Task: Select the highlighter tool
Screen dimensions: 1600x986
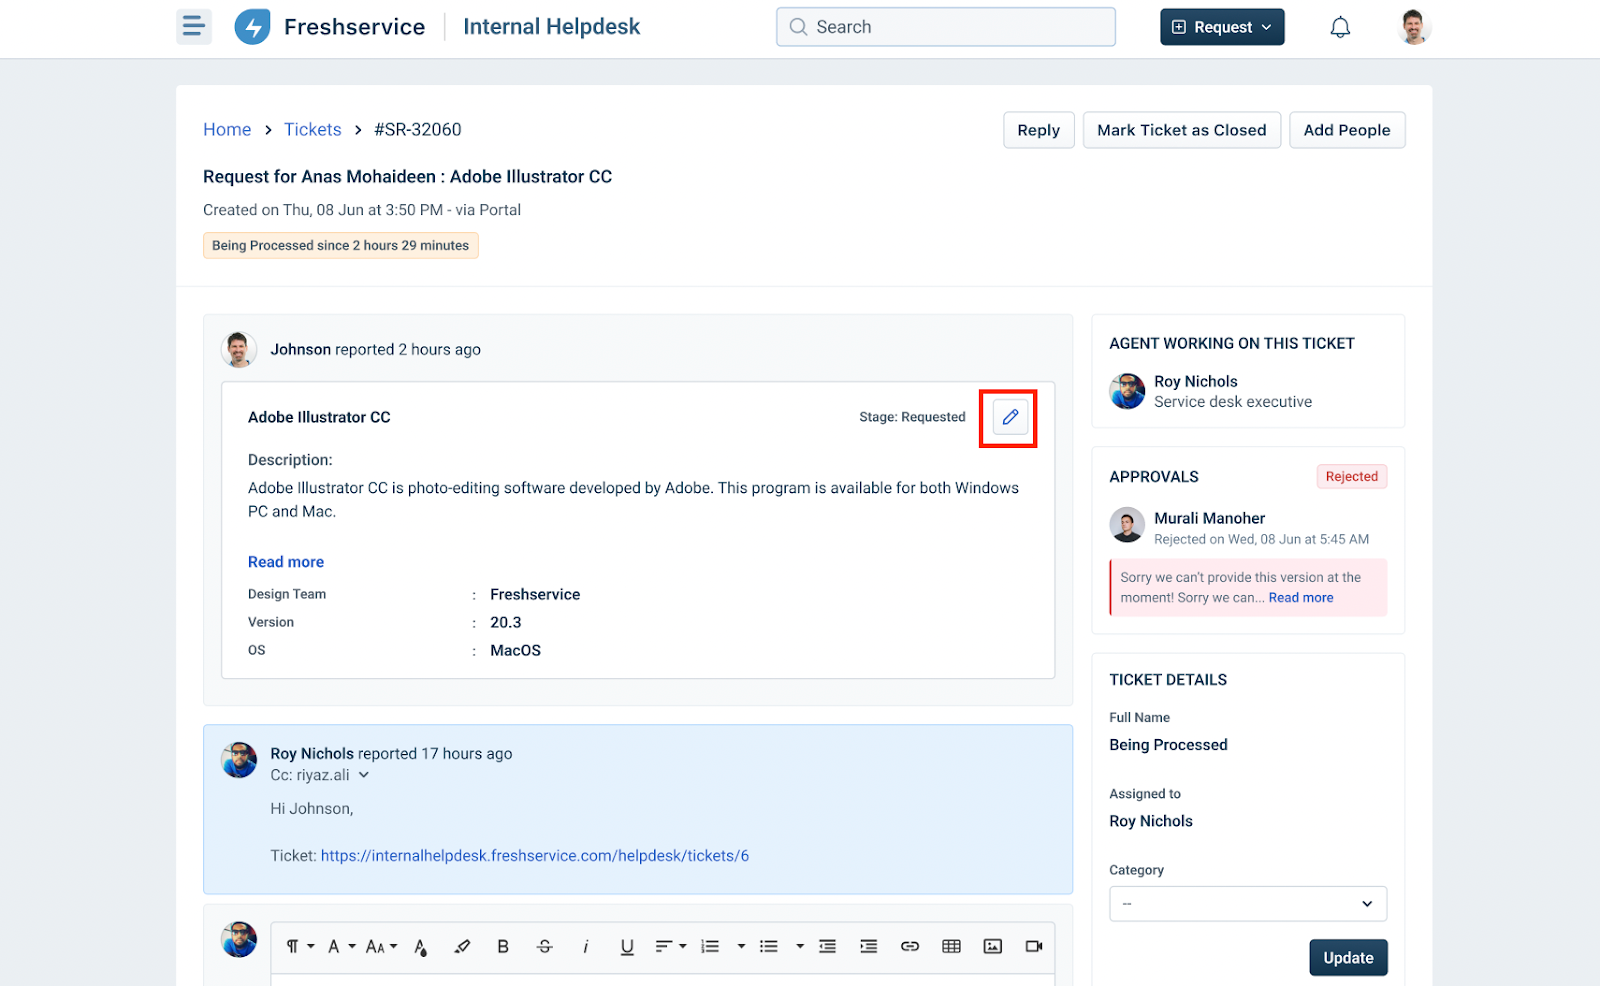Action: [462, 946]
